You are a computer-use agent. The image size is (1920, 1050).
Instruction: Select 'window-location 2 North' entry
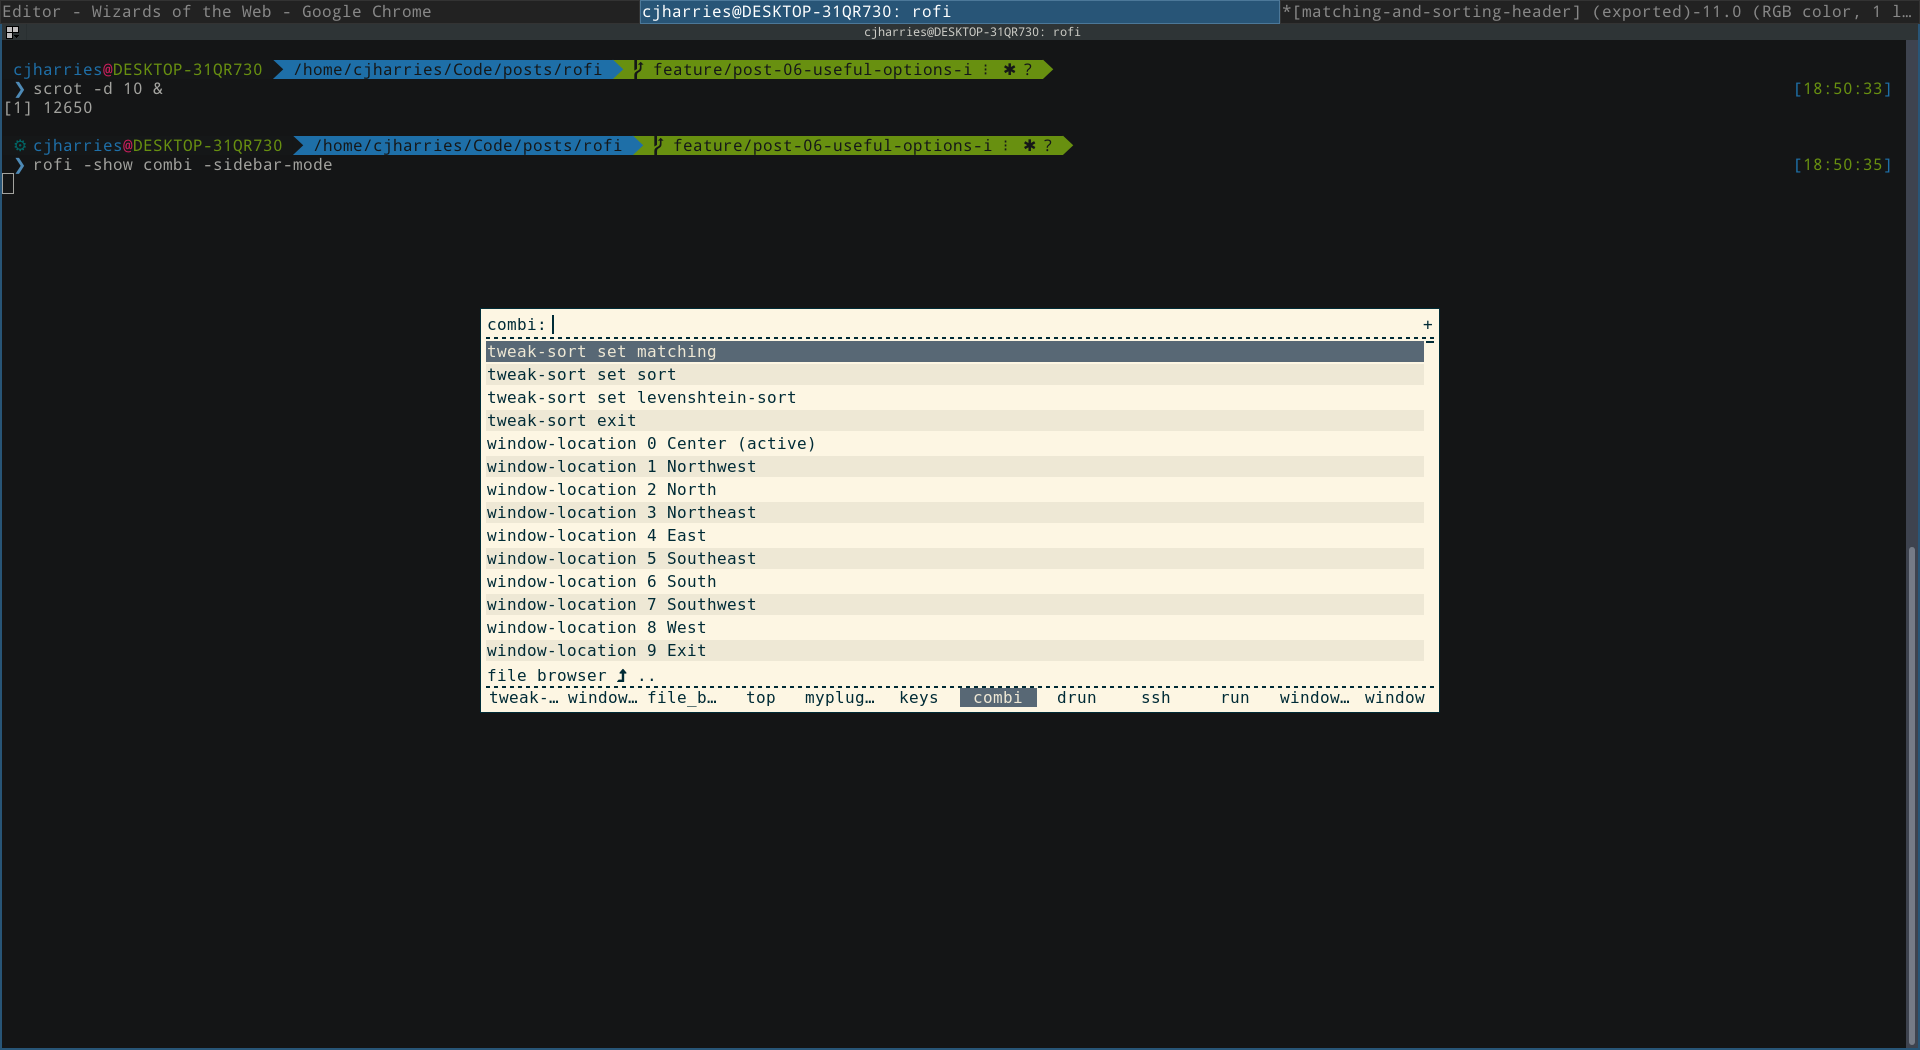tap(955, 489)
